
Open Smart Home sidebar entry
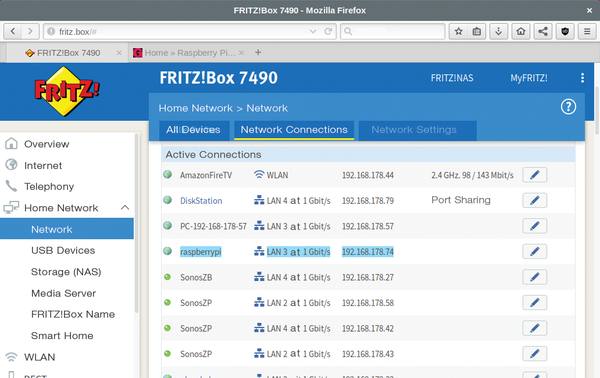coord(62,336)
